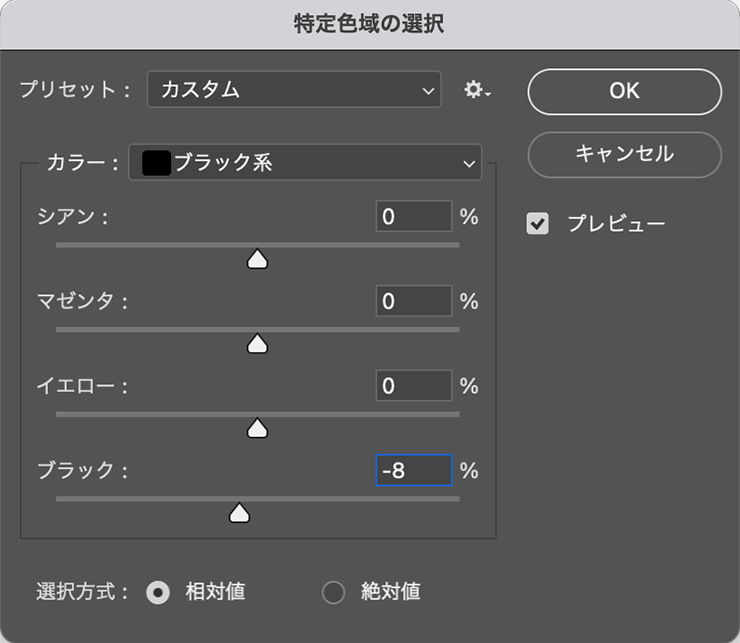The width and height of the screenshot is (740, 643).
Task: Click the black color swatch in カラー
Action: point(156,163)
